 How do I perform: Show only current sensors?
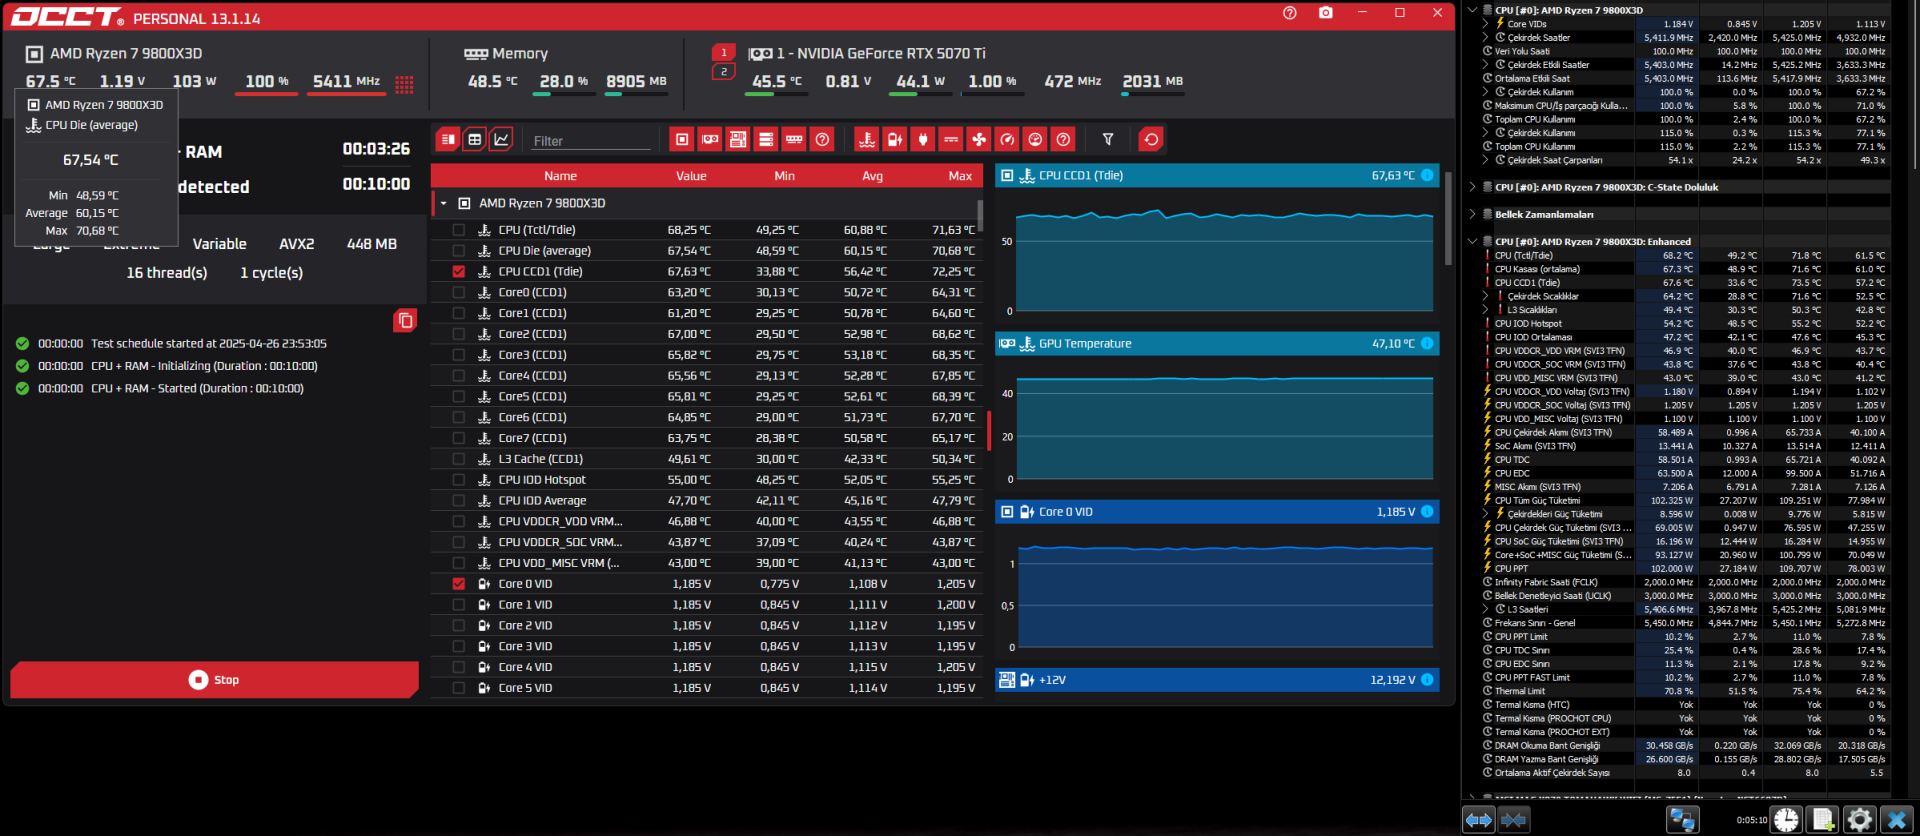pyautogui.click(x=951, y=139)
